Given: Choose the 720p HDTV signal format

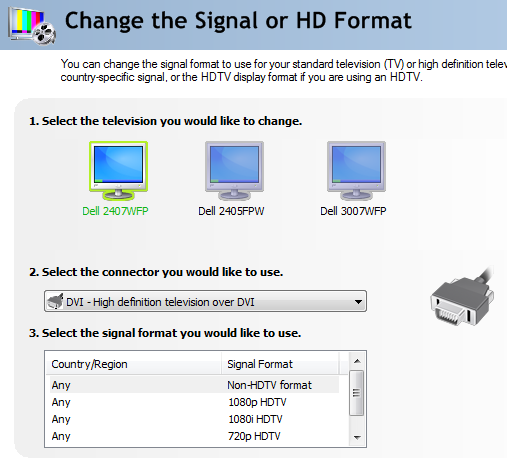Looking at the screenshot, I should [194, 436].
